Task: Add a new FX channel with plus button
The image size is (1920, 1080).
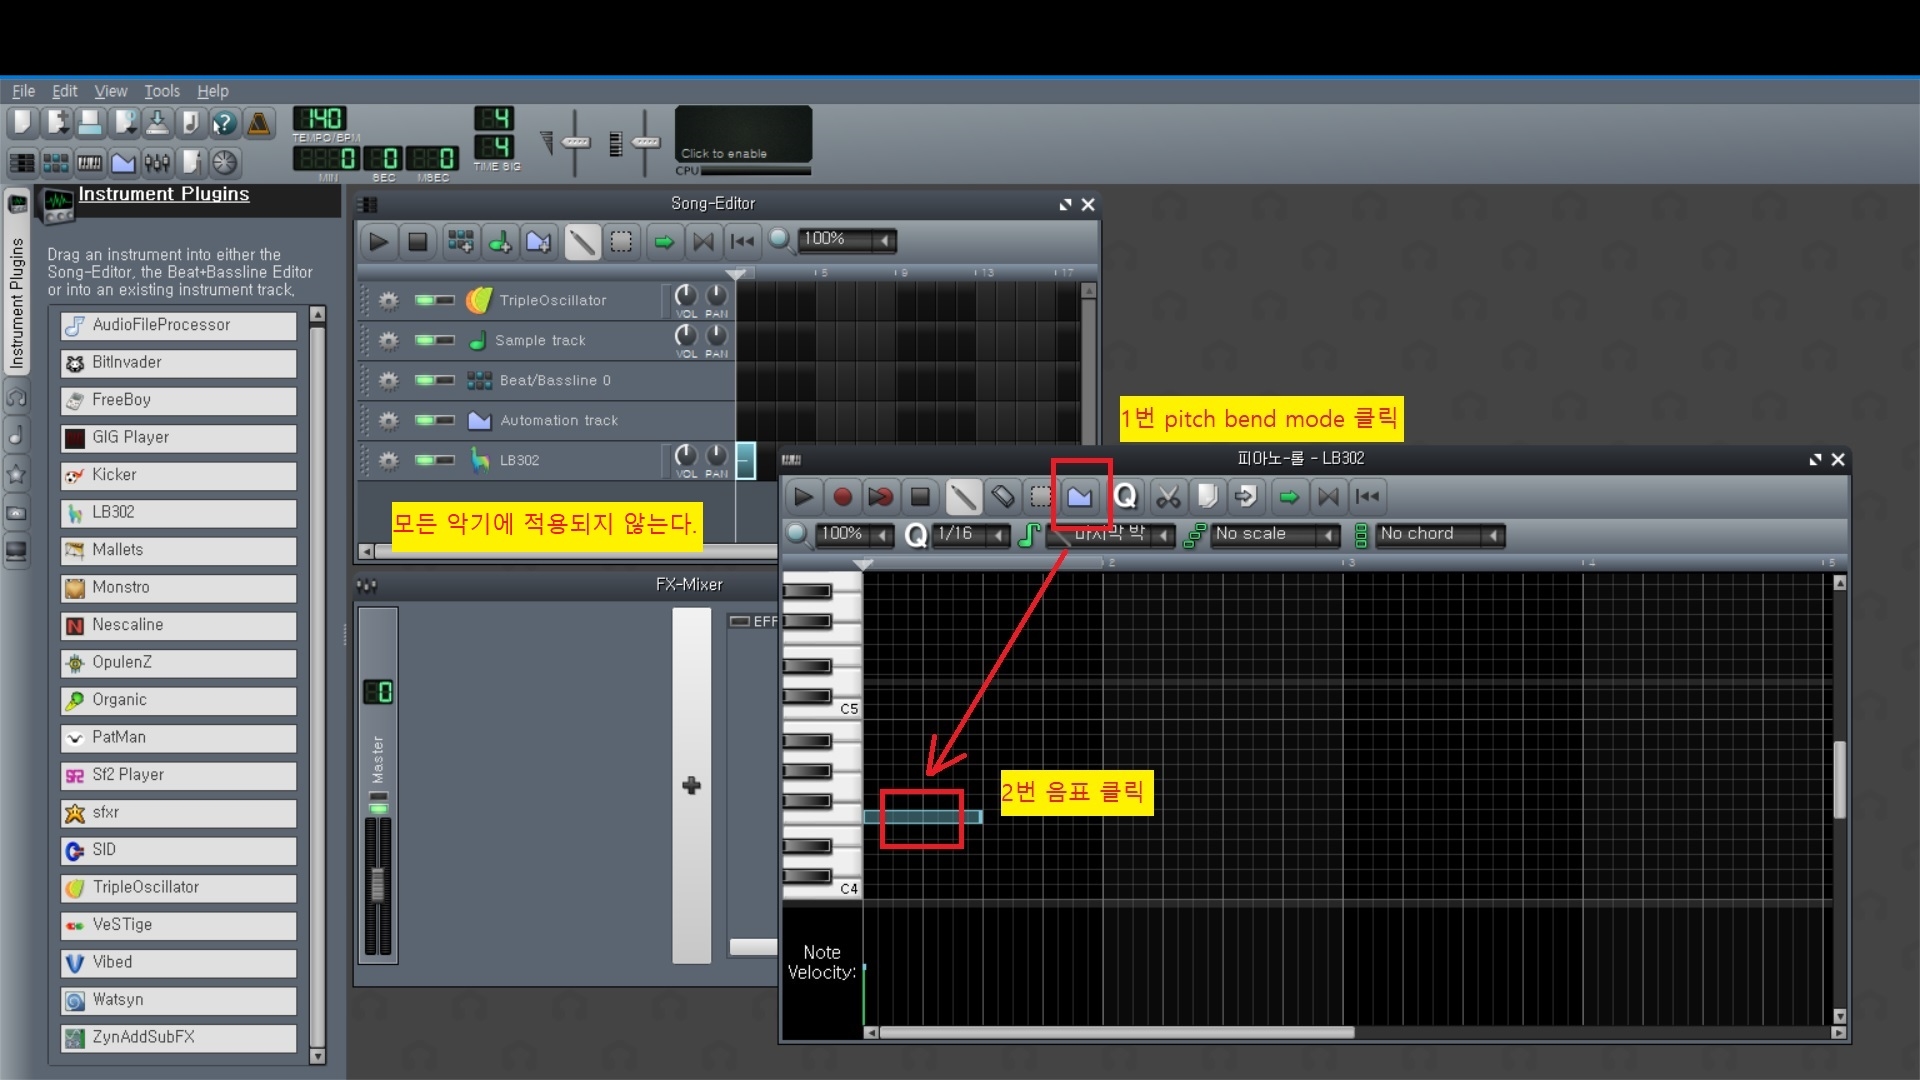Action: click(691, 786)
